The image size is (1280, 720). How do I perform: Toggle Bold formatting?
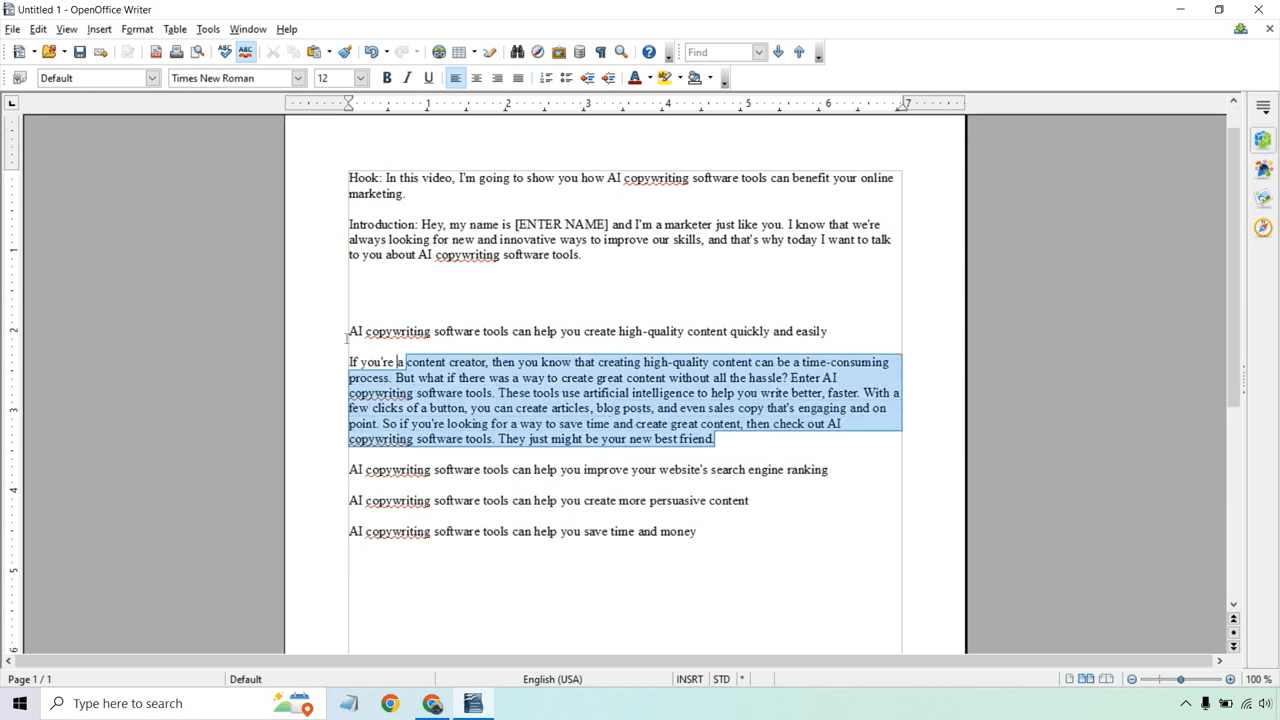click(x=387, y=78)
